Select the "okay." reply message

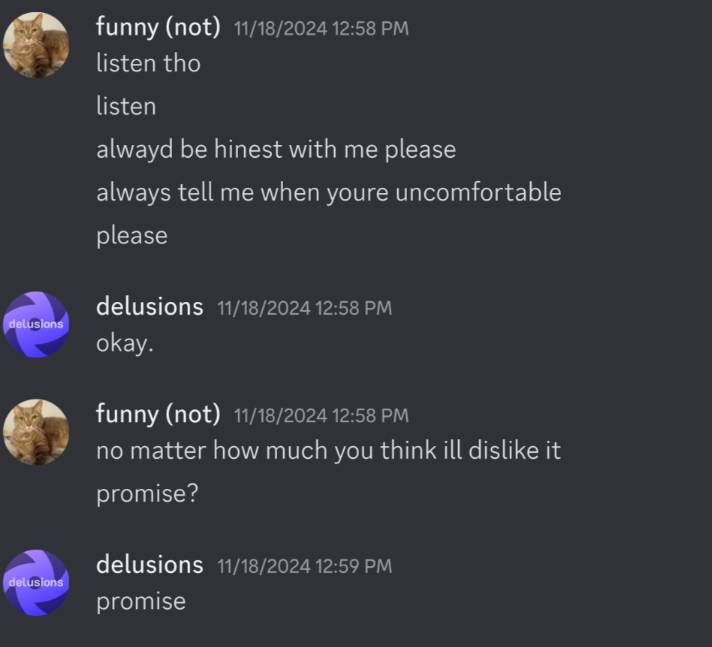click(x=125, y=343)
